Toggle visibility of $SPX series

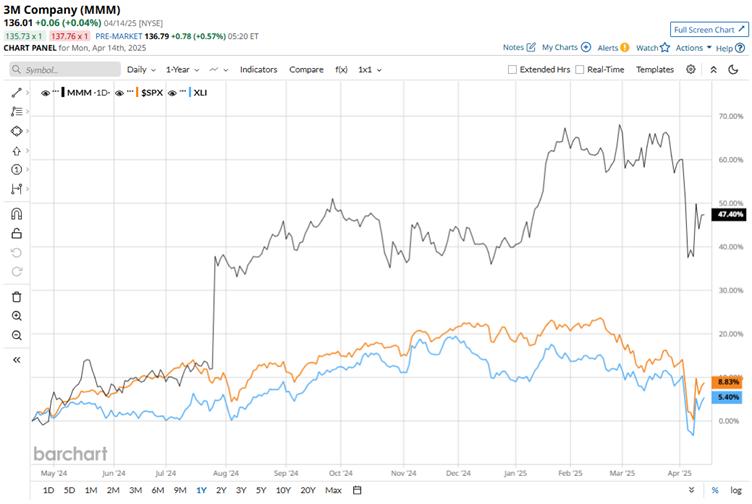[119, 93]
